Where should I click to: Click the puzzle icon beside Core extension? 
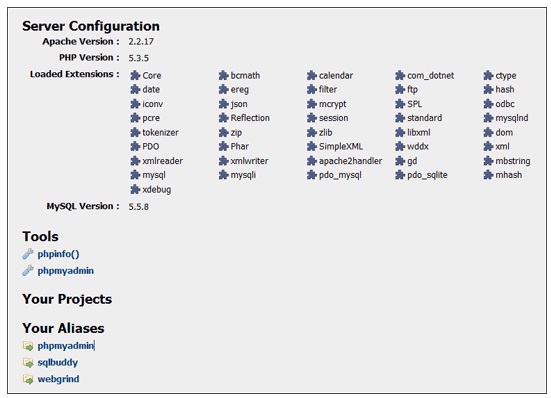click(135, 75)
